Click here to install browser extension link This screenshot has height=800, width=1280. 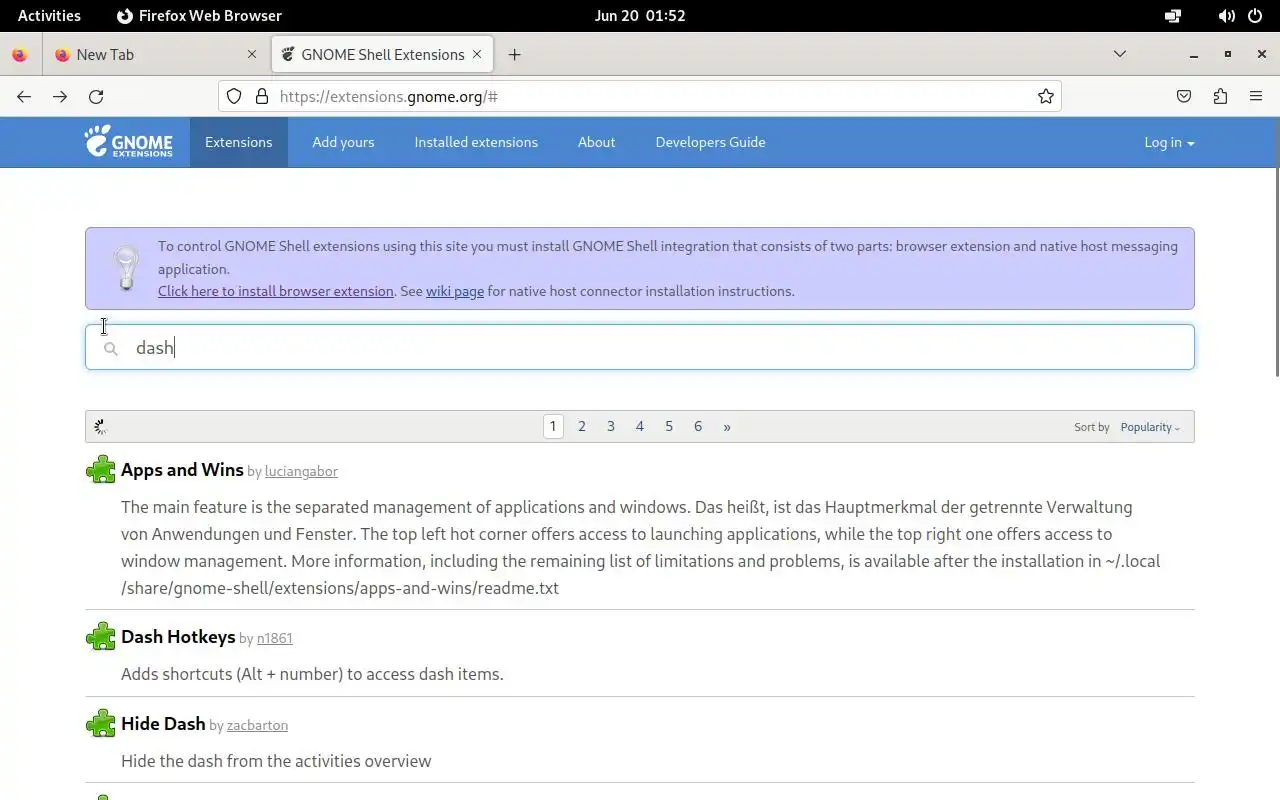(276, 291)
